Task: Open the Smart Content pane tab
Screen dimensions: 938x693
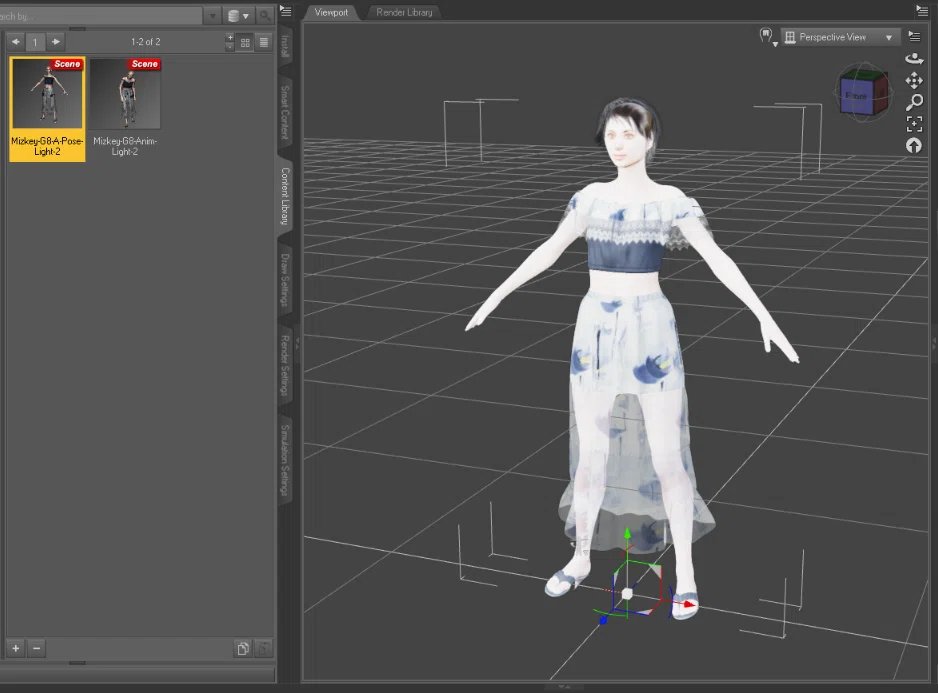Action: [285, 113]
